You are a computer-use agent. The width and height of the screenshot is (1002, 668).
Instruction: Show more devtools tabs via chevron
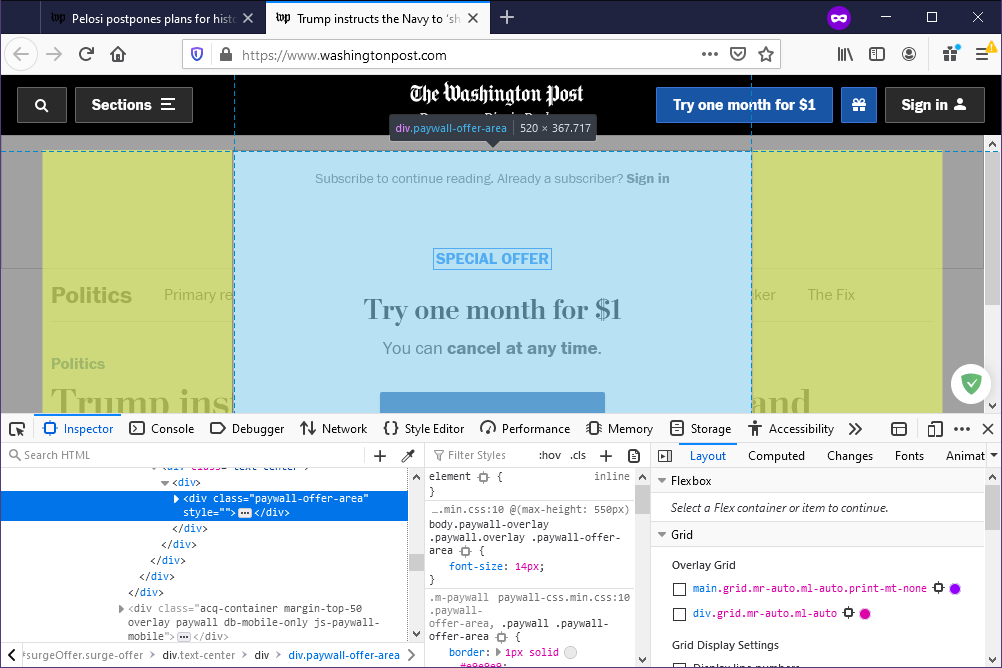[x=855, y=429]
